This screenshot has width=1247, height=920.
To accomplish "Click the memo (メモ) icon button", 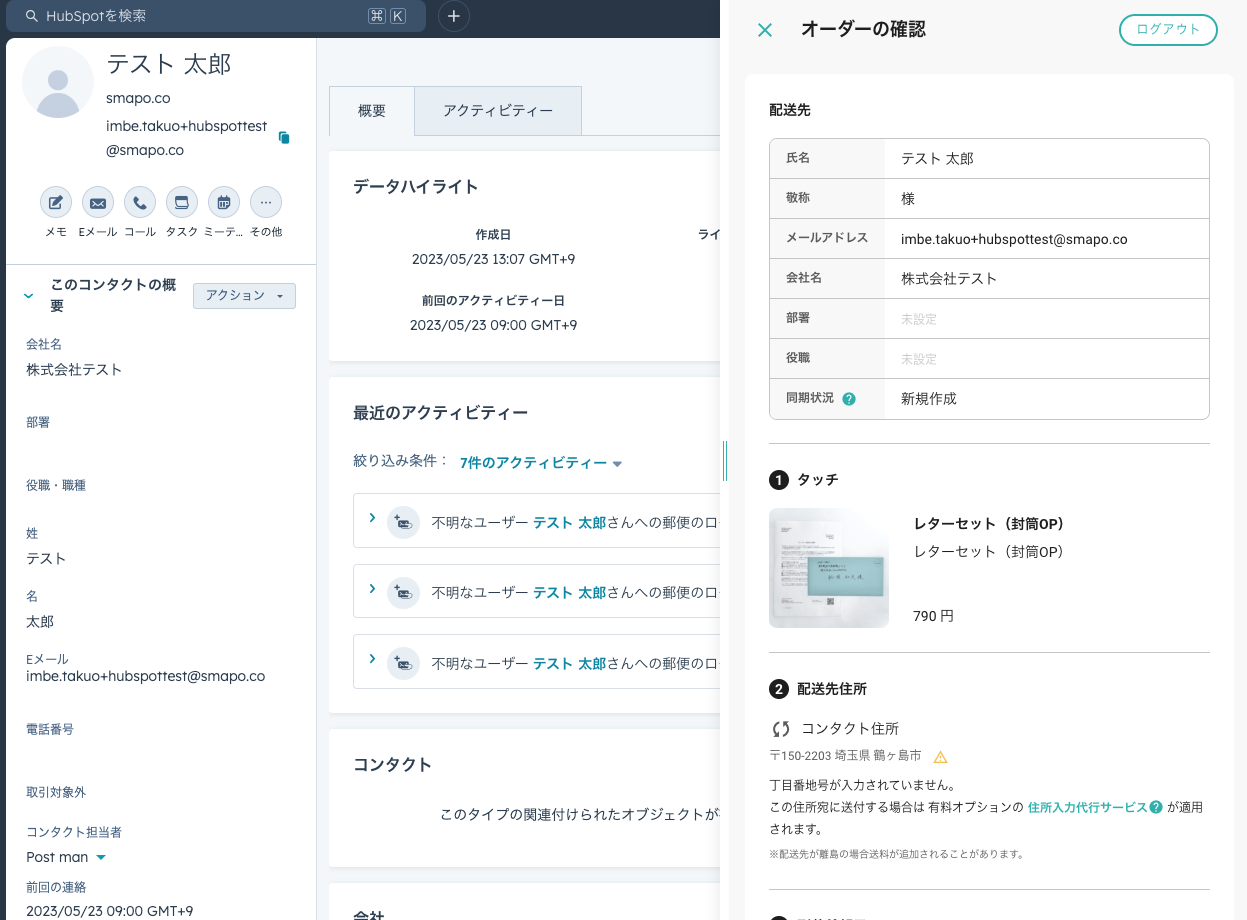I will pos(56,203).
